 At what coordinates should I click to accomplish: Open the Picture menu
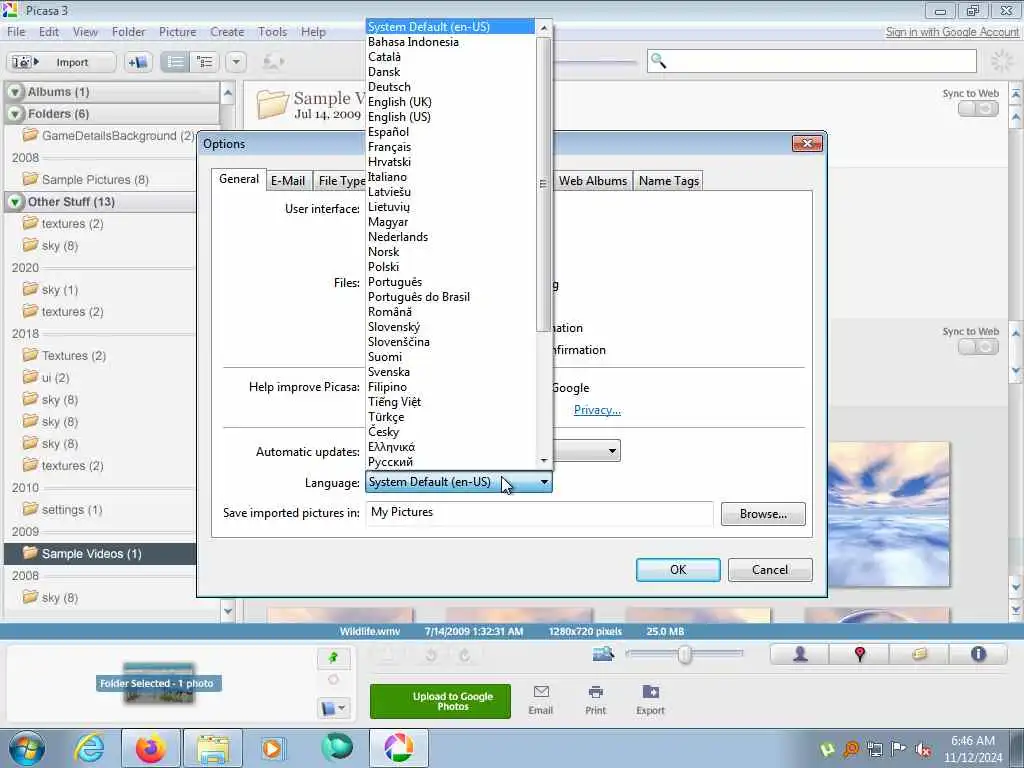click(x=177, y=31)
